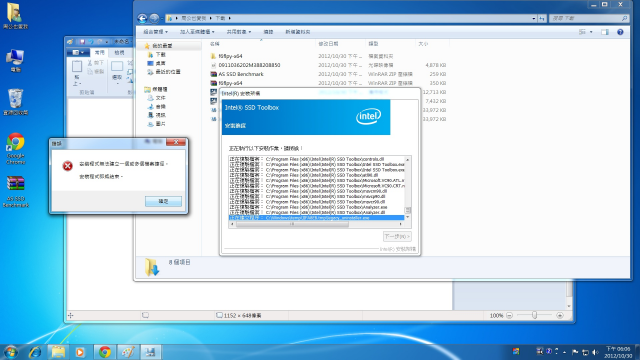This screenshot has height=360, width=640.
Task: Click the zoom out minus button in Paint
Action: [x=509, y=316]
